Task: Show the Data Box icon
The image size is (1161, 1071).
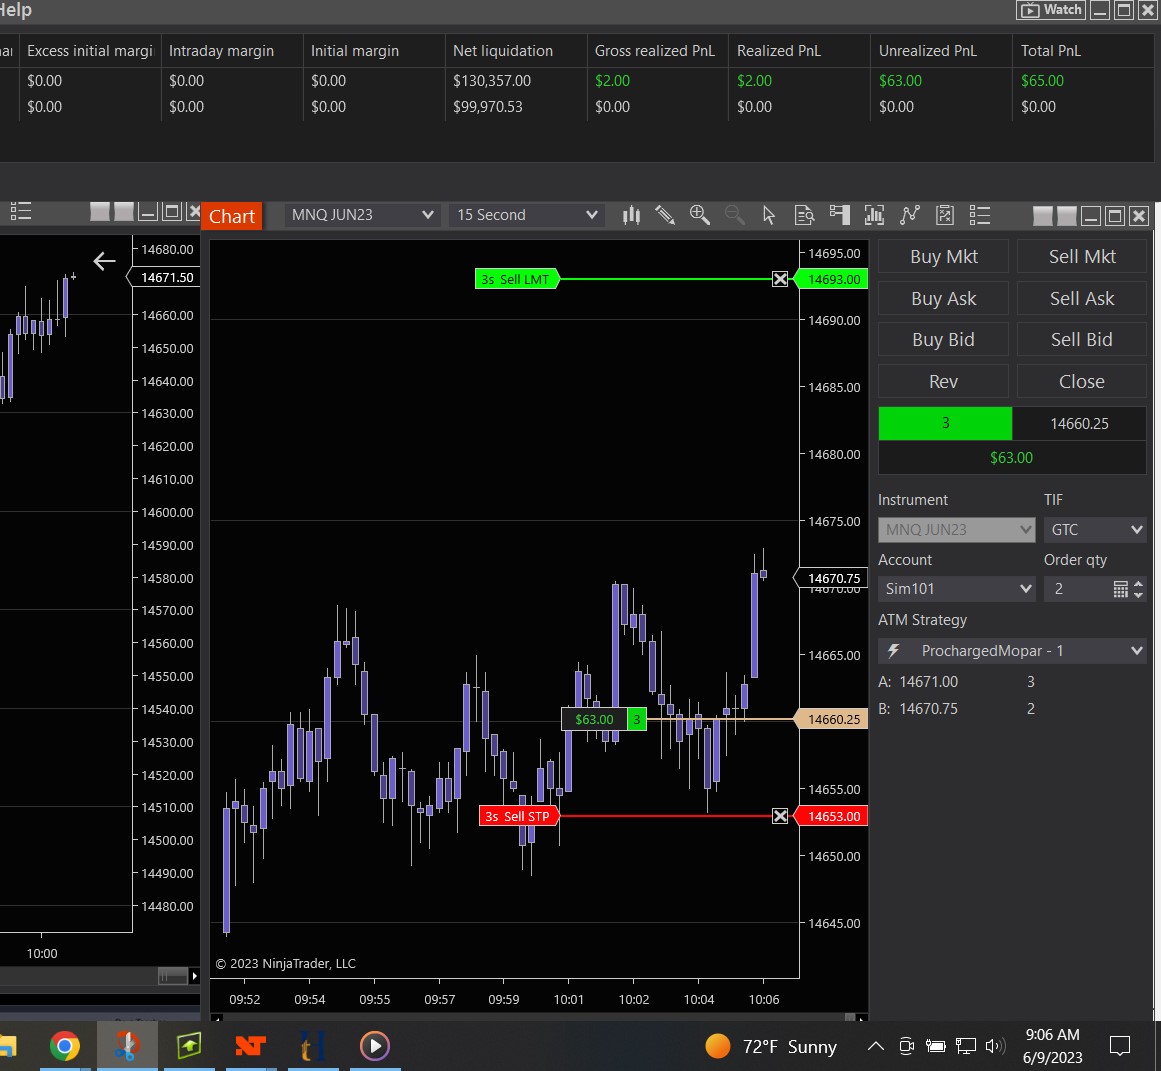Action: pos(804,215)
